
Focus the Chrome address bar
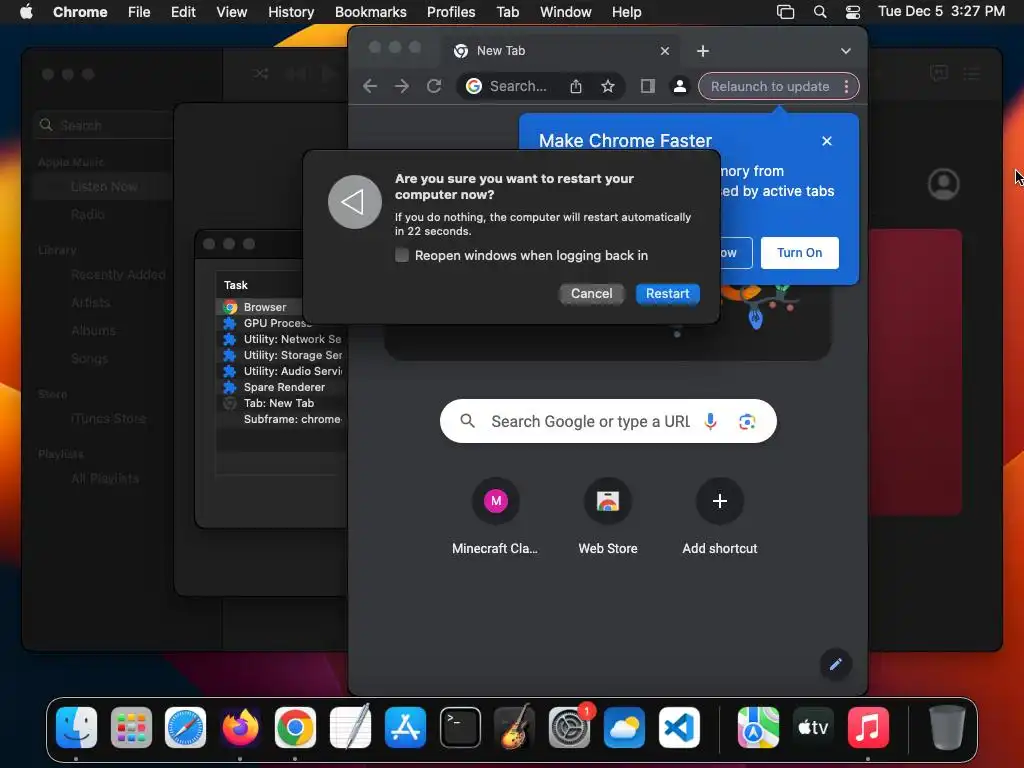pos(518,86)
